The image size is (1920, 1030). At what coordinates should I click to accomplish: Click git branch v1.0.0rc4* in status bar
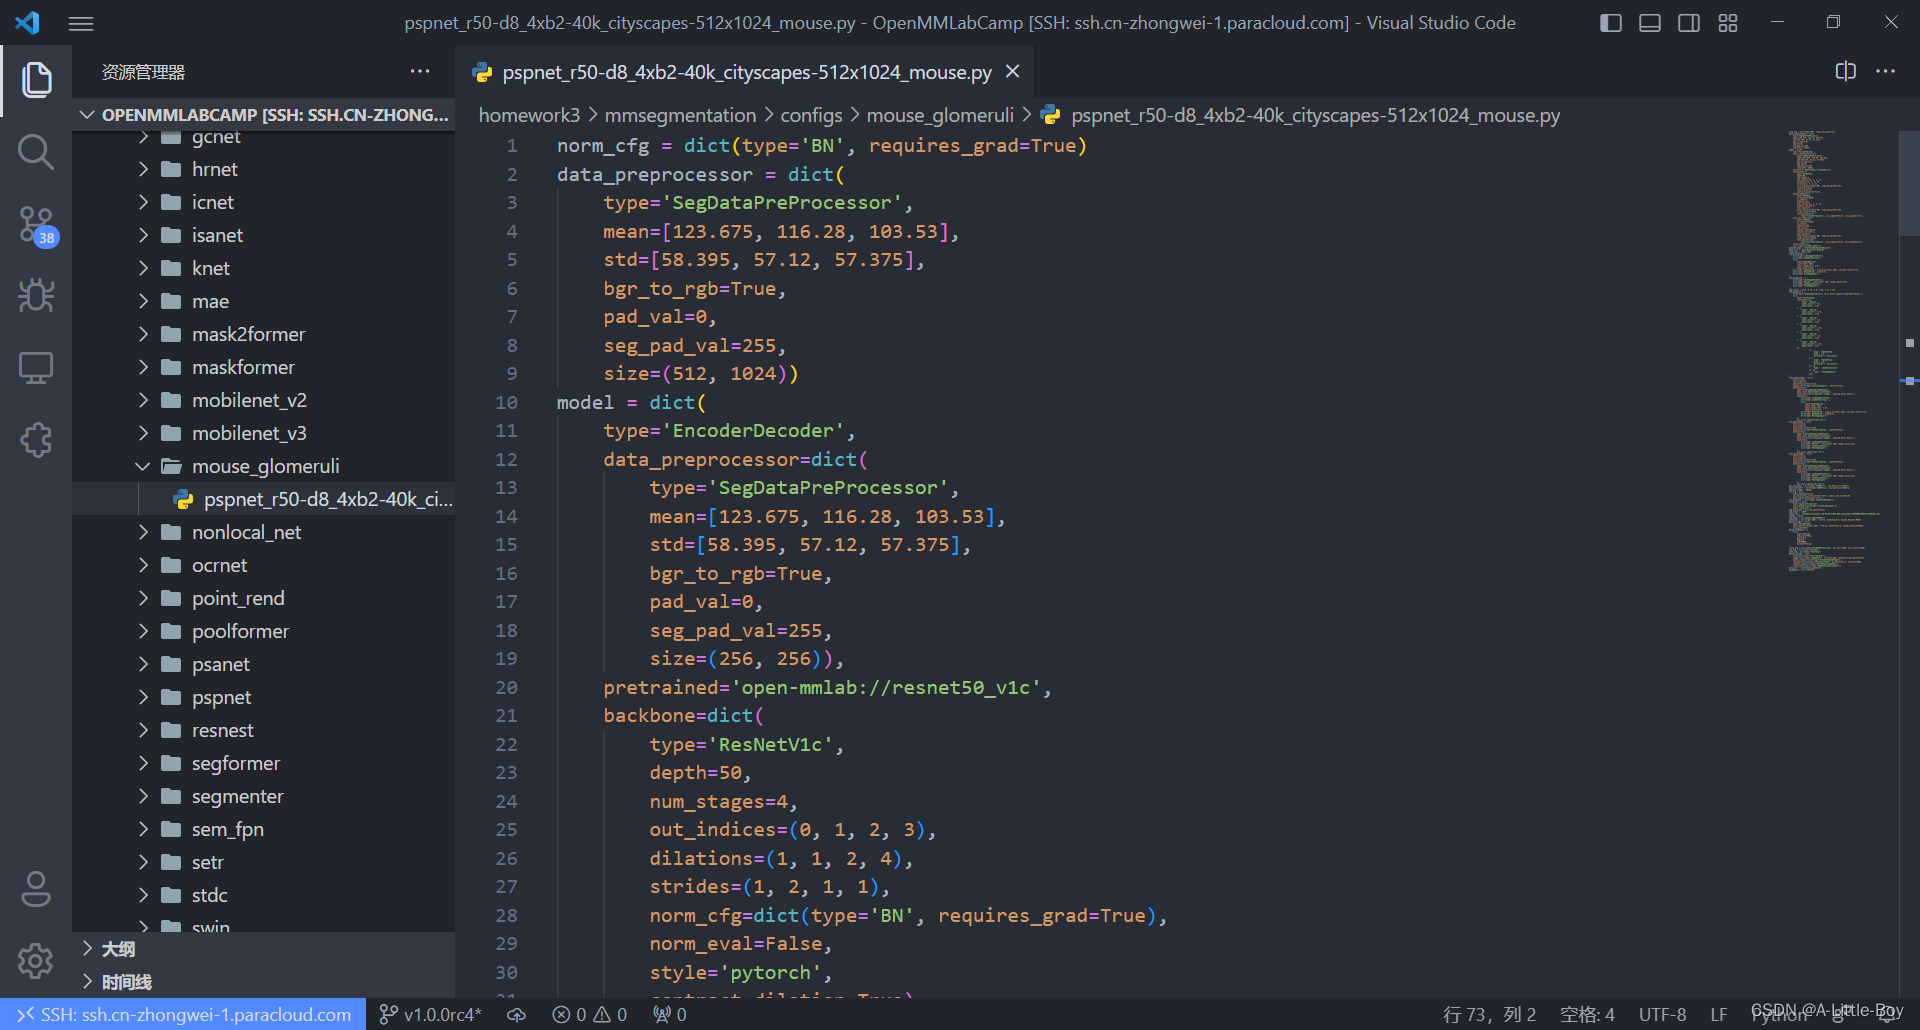[431, 1014]
